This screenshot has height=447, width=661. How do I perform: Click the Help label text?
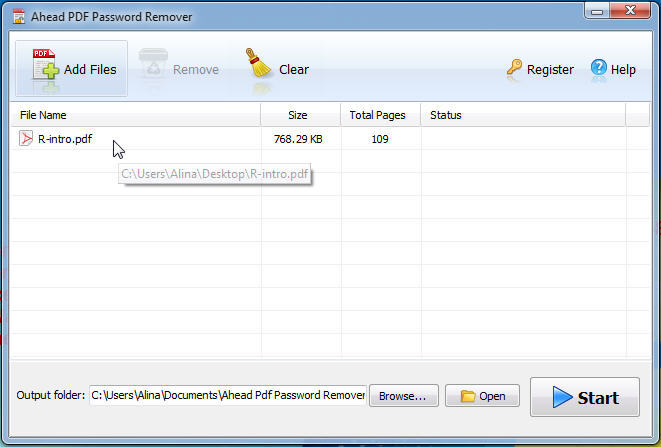623,69
